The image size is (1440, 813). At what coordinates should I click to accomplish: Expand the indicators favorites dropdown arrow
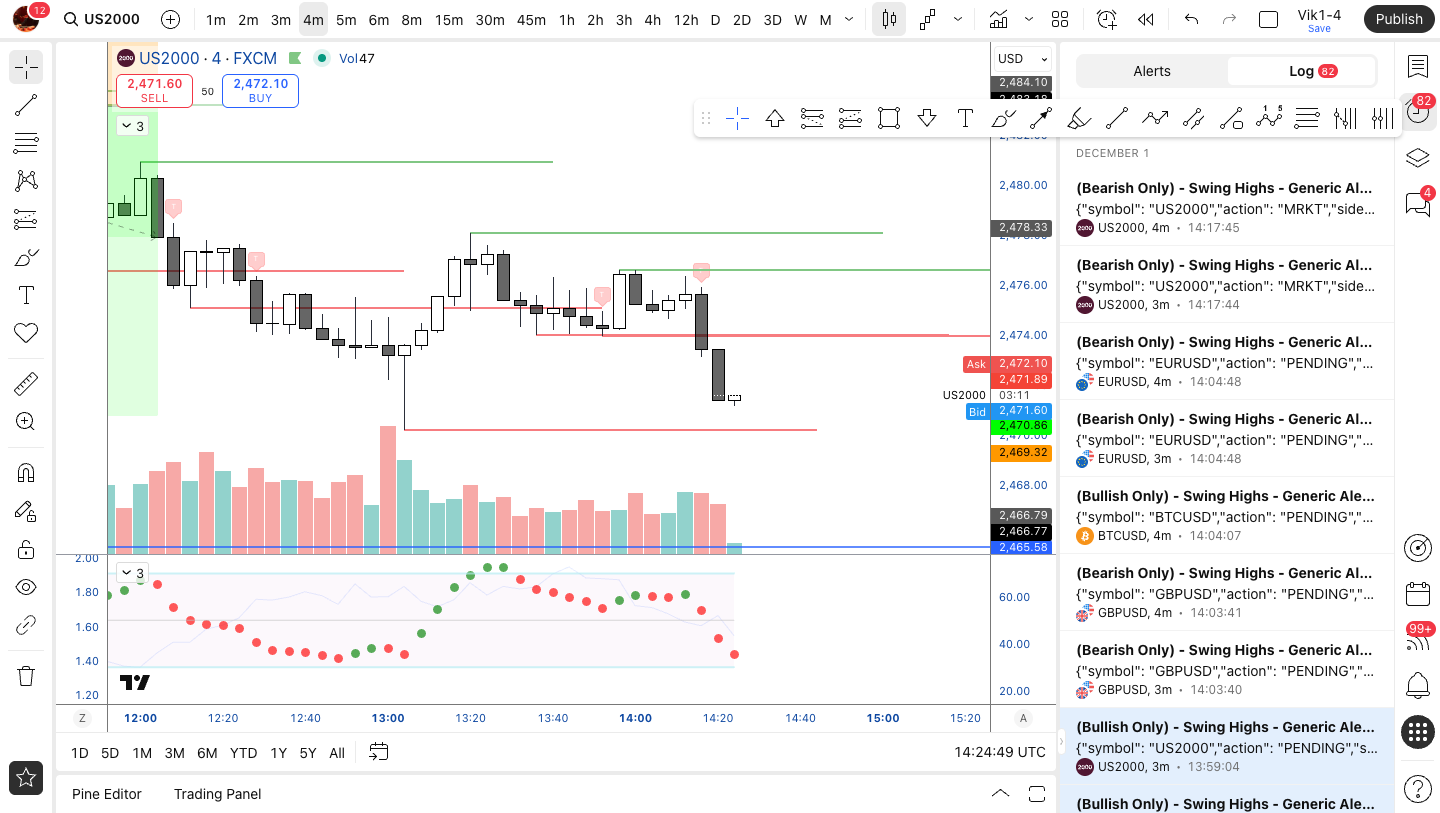click(1029, 19)
